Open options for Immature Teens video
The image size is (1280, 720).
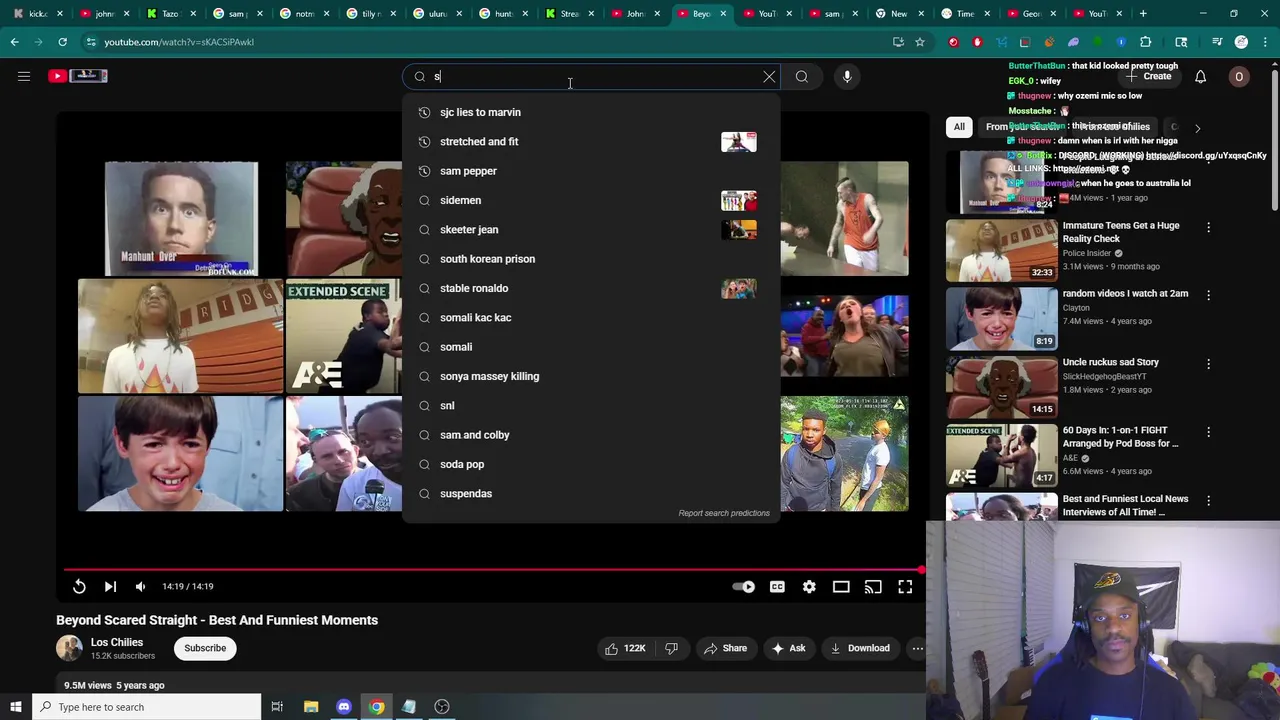click(1208, 227)
